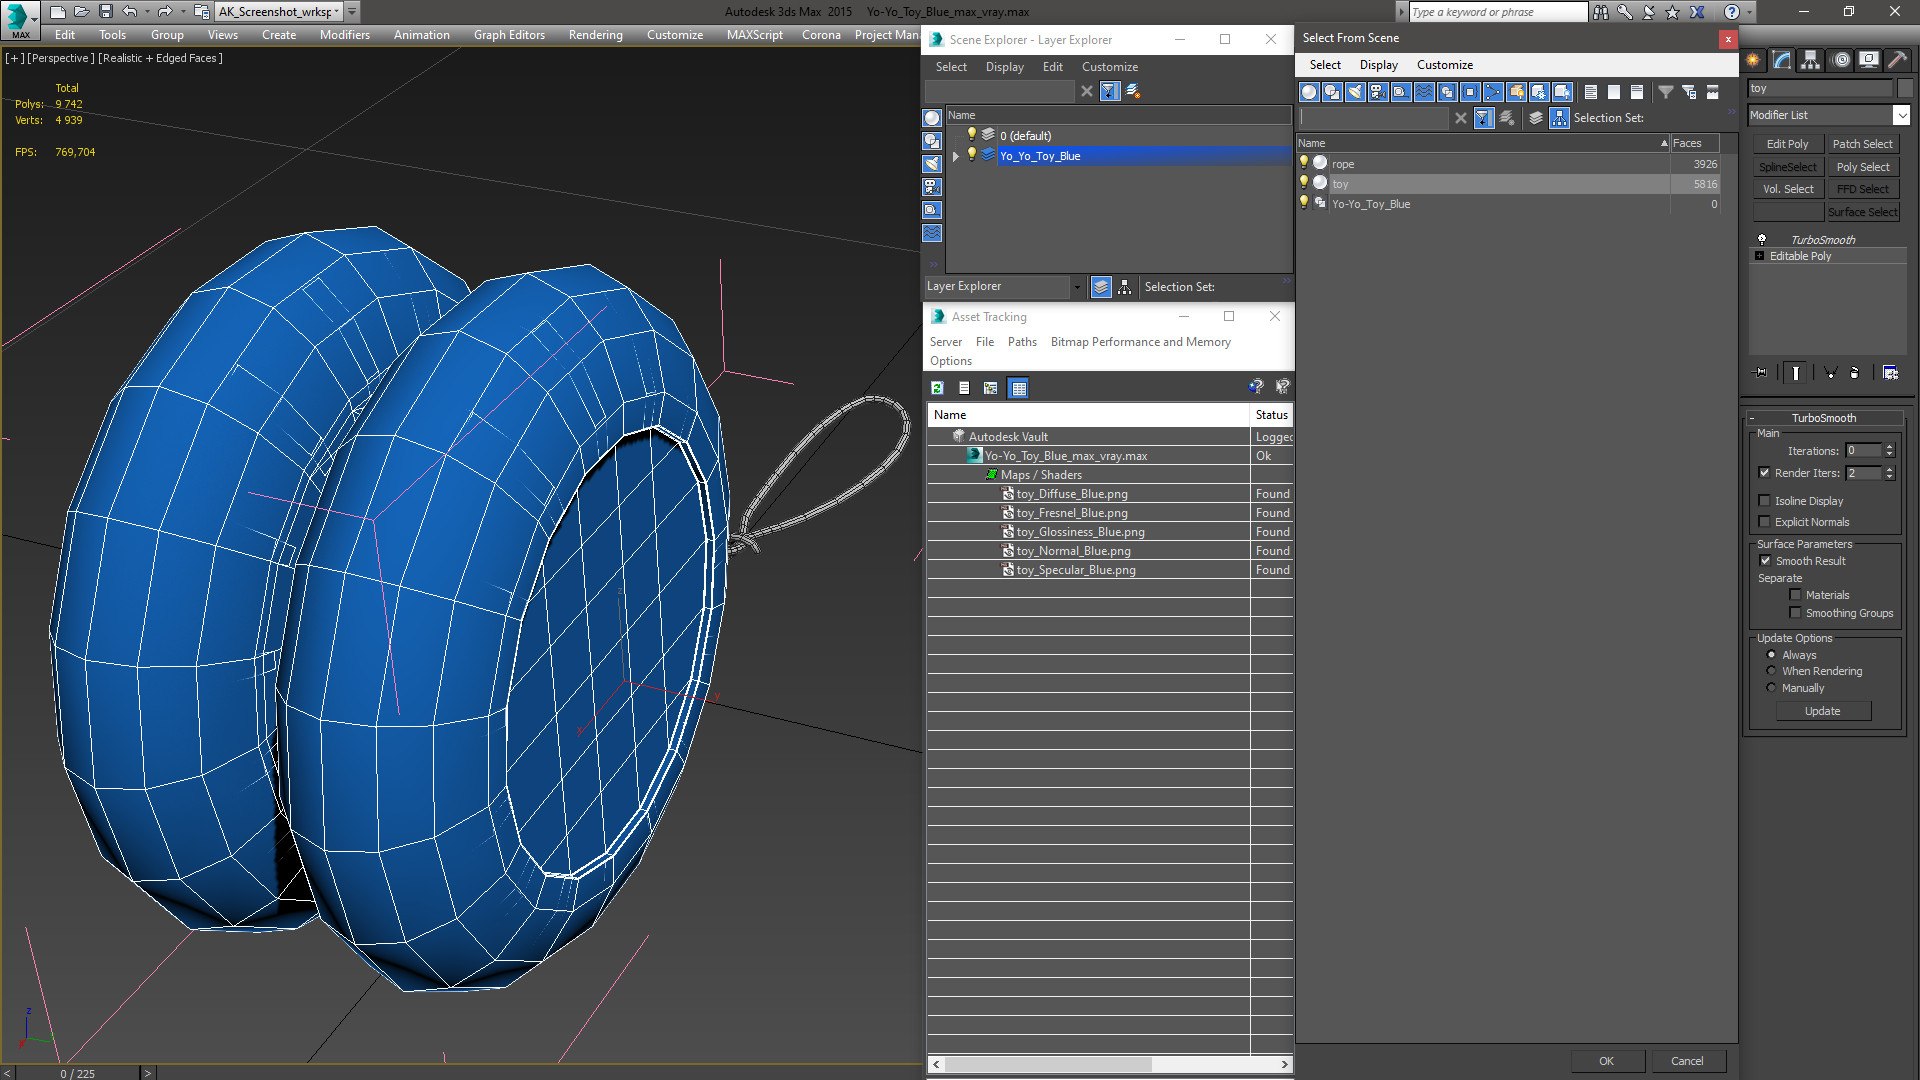Open the Rendering menu
Viewport: 1920px width, 1080px height.
pyautogui.click(x=595, y=34)
